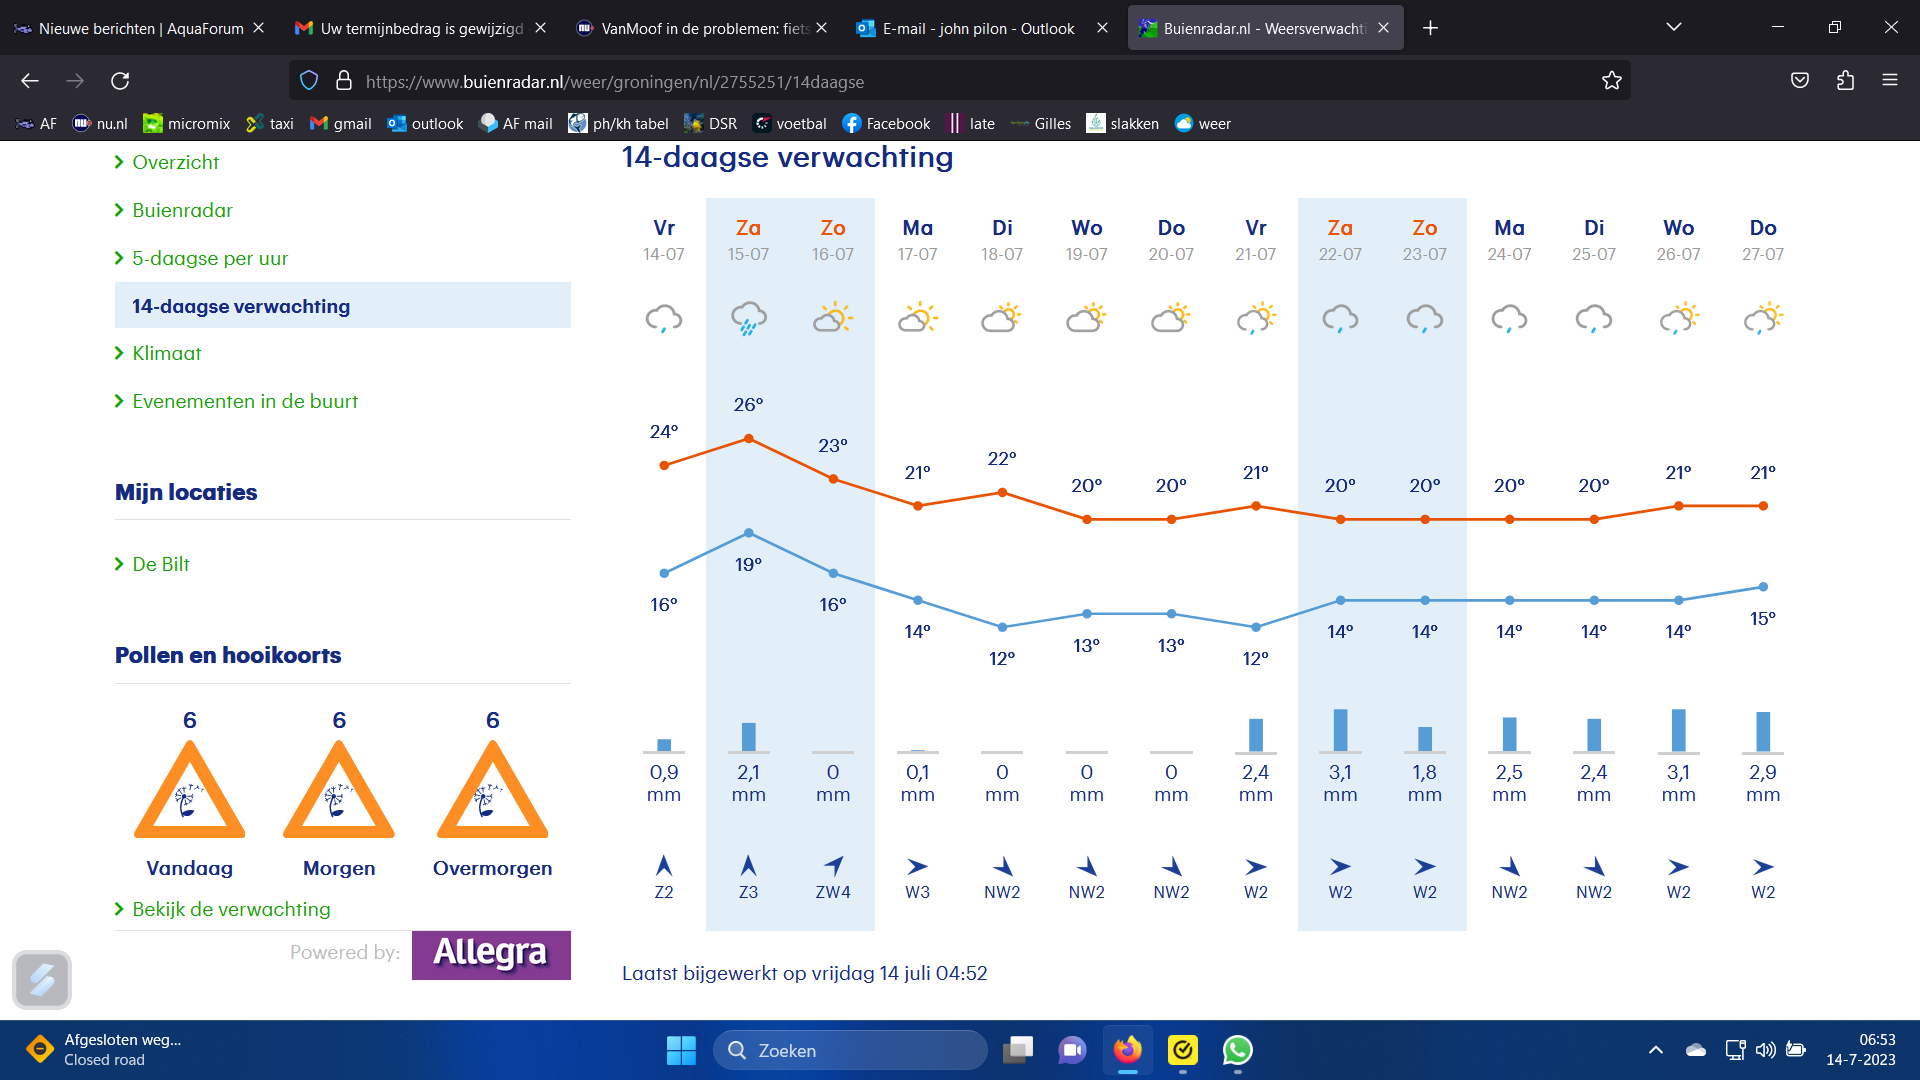Viewport: 1920px width, 1080px height.
Task: Open Firefox hamburger application menu
Action: tap(1889, 81)
